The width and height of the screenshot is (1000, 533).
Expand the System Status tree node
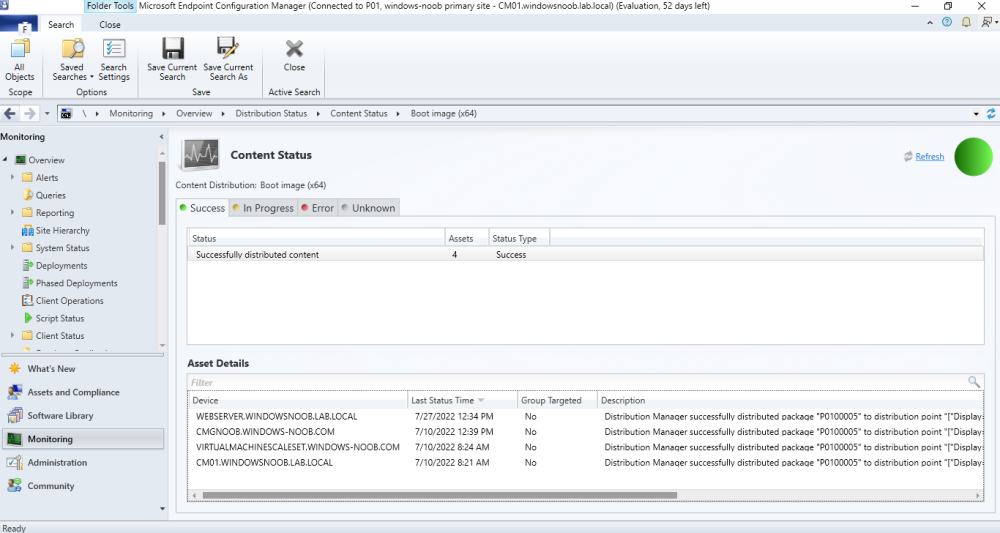tap(13, 248)
